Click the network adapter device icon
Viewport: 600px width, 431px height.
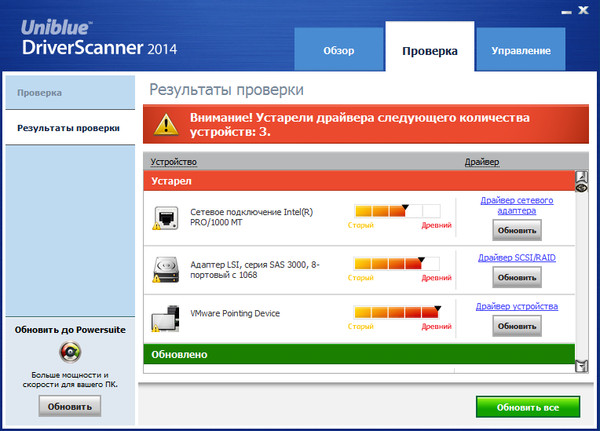point(165,218)
